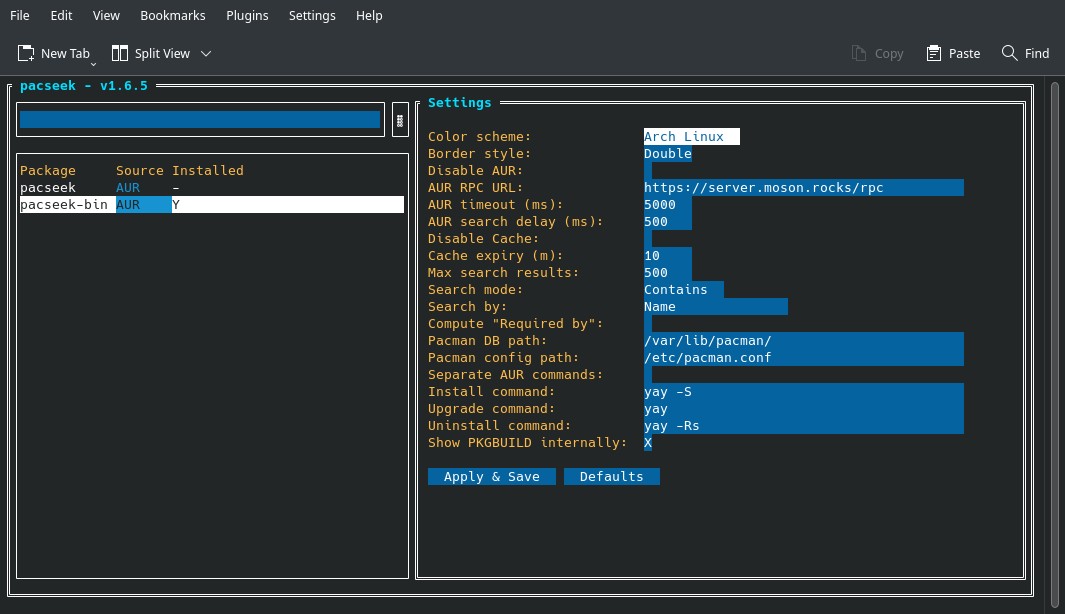Open the Bookmarks menu
Image resolution: width=1065 pixels, height=614 pixels.
coord(173,15)
